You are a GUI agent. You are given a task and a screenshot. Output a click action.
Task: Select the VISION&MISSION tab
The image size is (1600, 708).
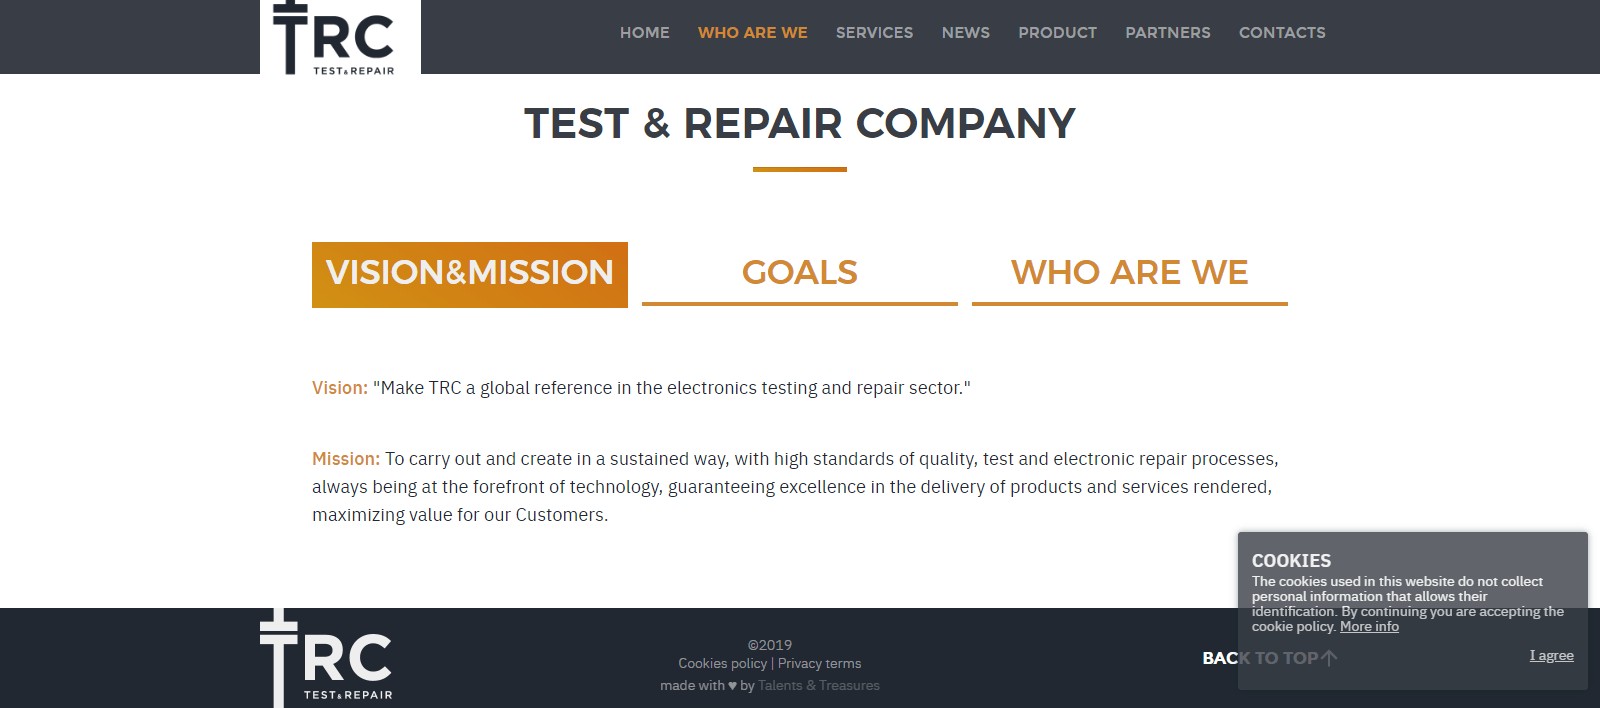(470, 274)
